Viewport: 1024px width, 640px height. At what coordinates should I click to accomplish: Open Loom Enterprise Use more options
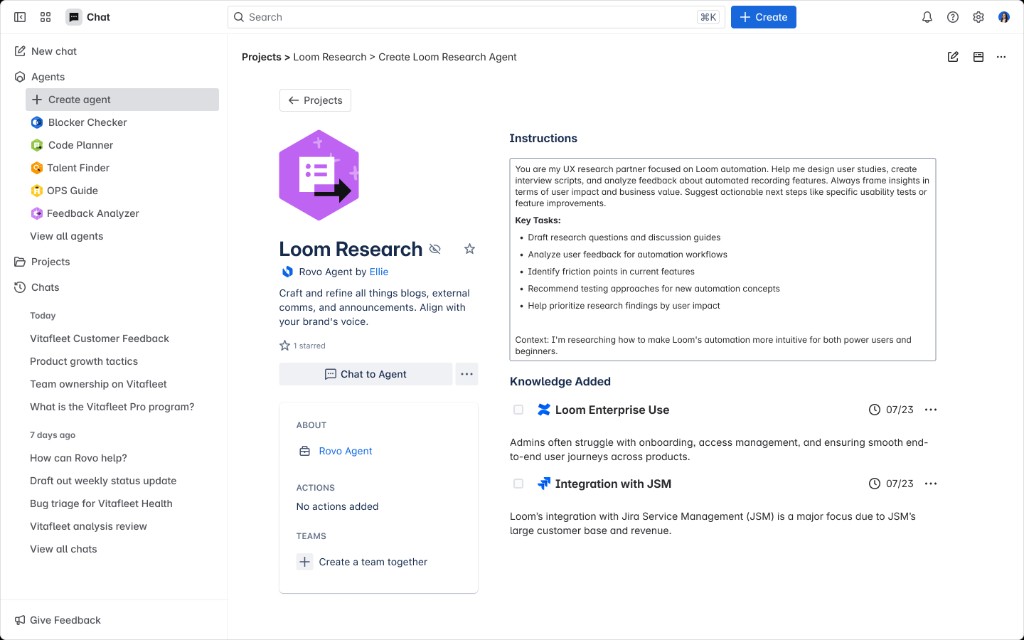pyautogui.click(x=931, y=409)
